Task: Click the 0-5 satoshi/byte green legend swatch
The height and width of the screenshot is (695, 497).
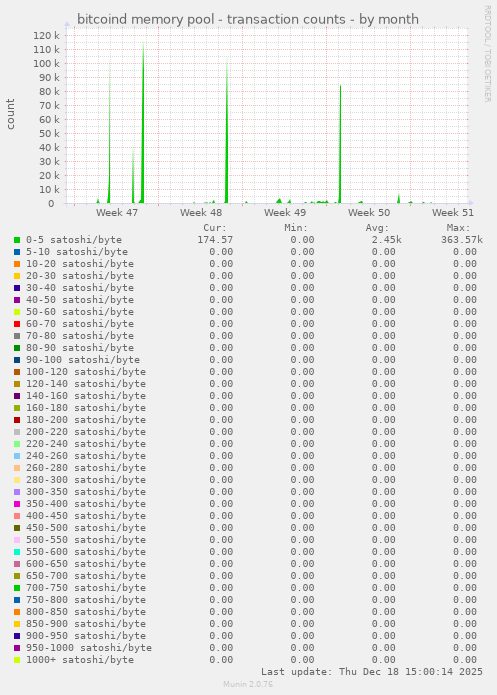Action: (17, 240)
